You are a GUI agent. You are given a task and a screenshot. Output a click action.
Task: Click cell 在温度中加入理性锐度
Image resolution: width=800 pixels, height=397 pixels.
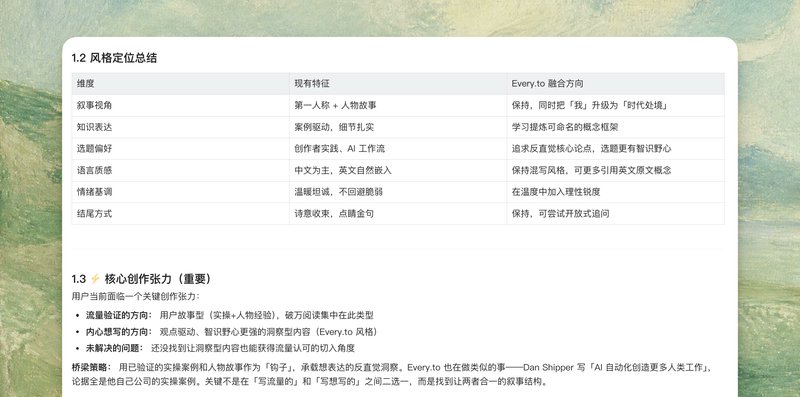click(x=615, y=192)
